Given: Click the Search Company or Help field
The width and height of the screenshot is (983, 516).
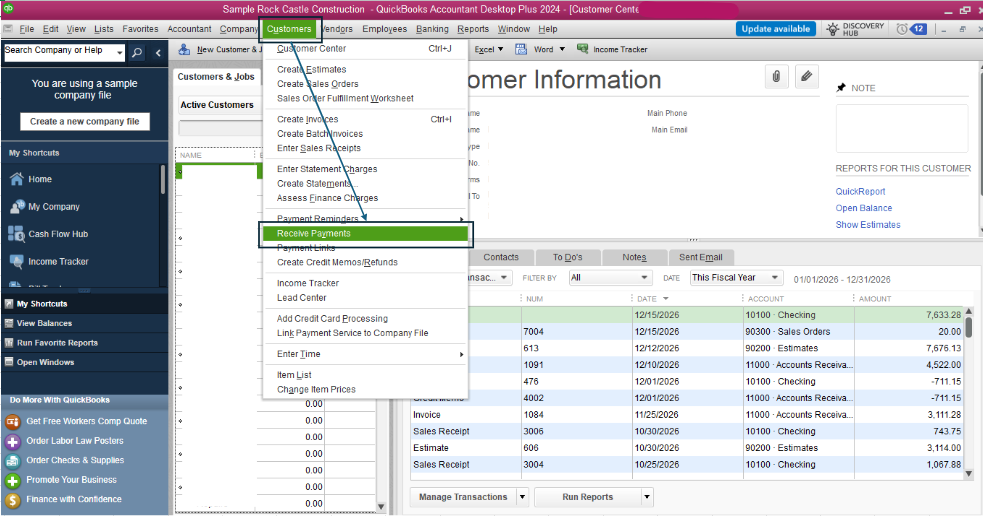Looking at the screenshot, I should point(58,51).
